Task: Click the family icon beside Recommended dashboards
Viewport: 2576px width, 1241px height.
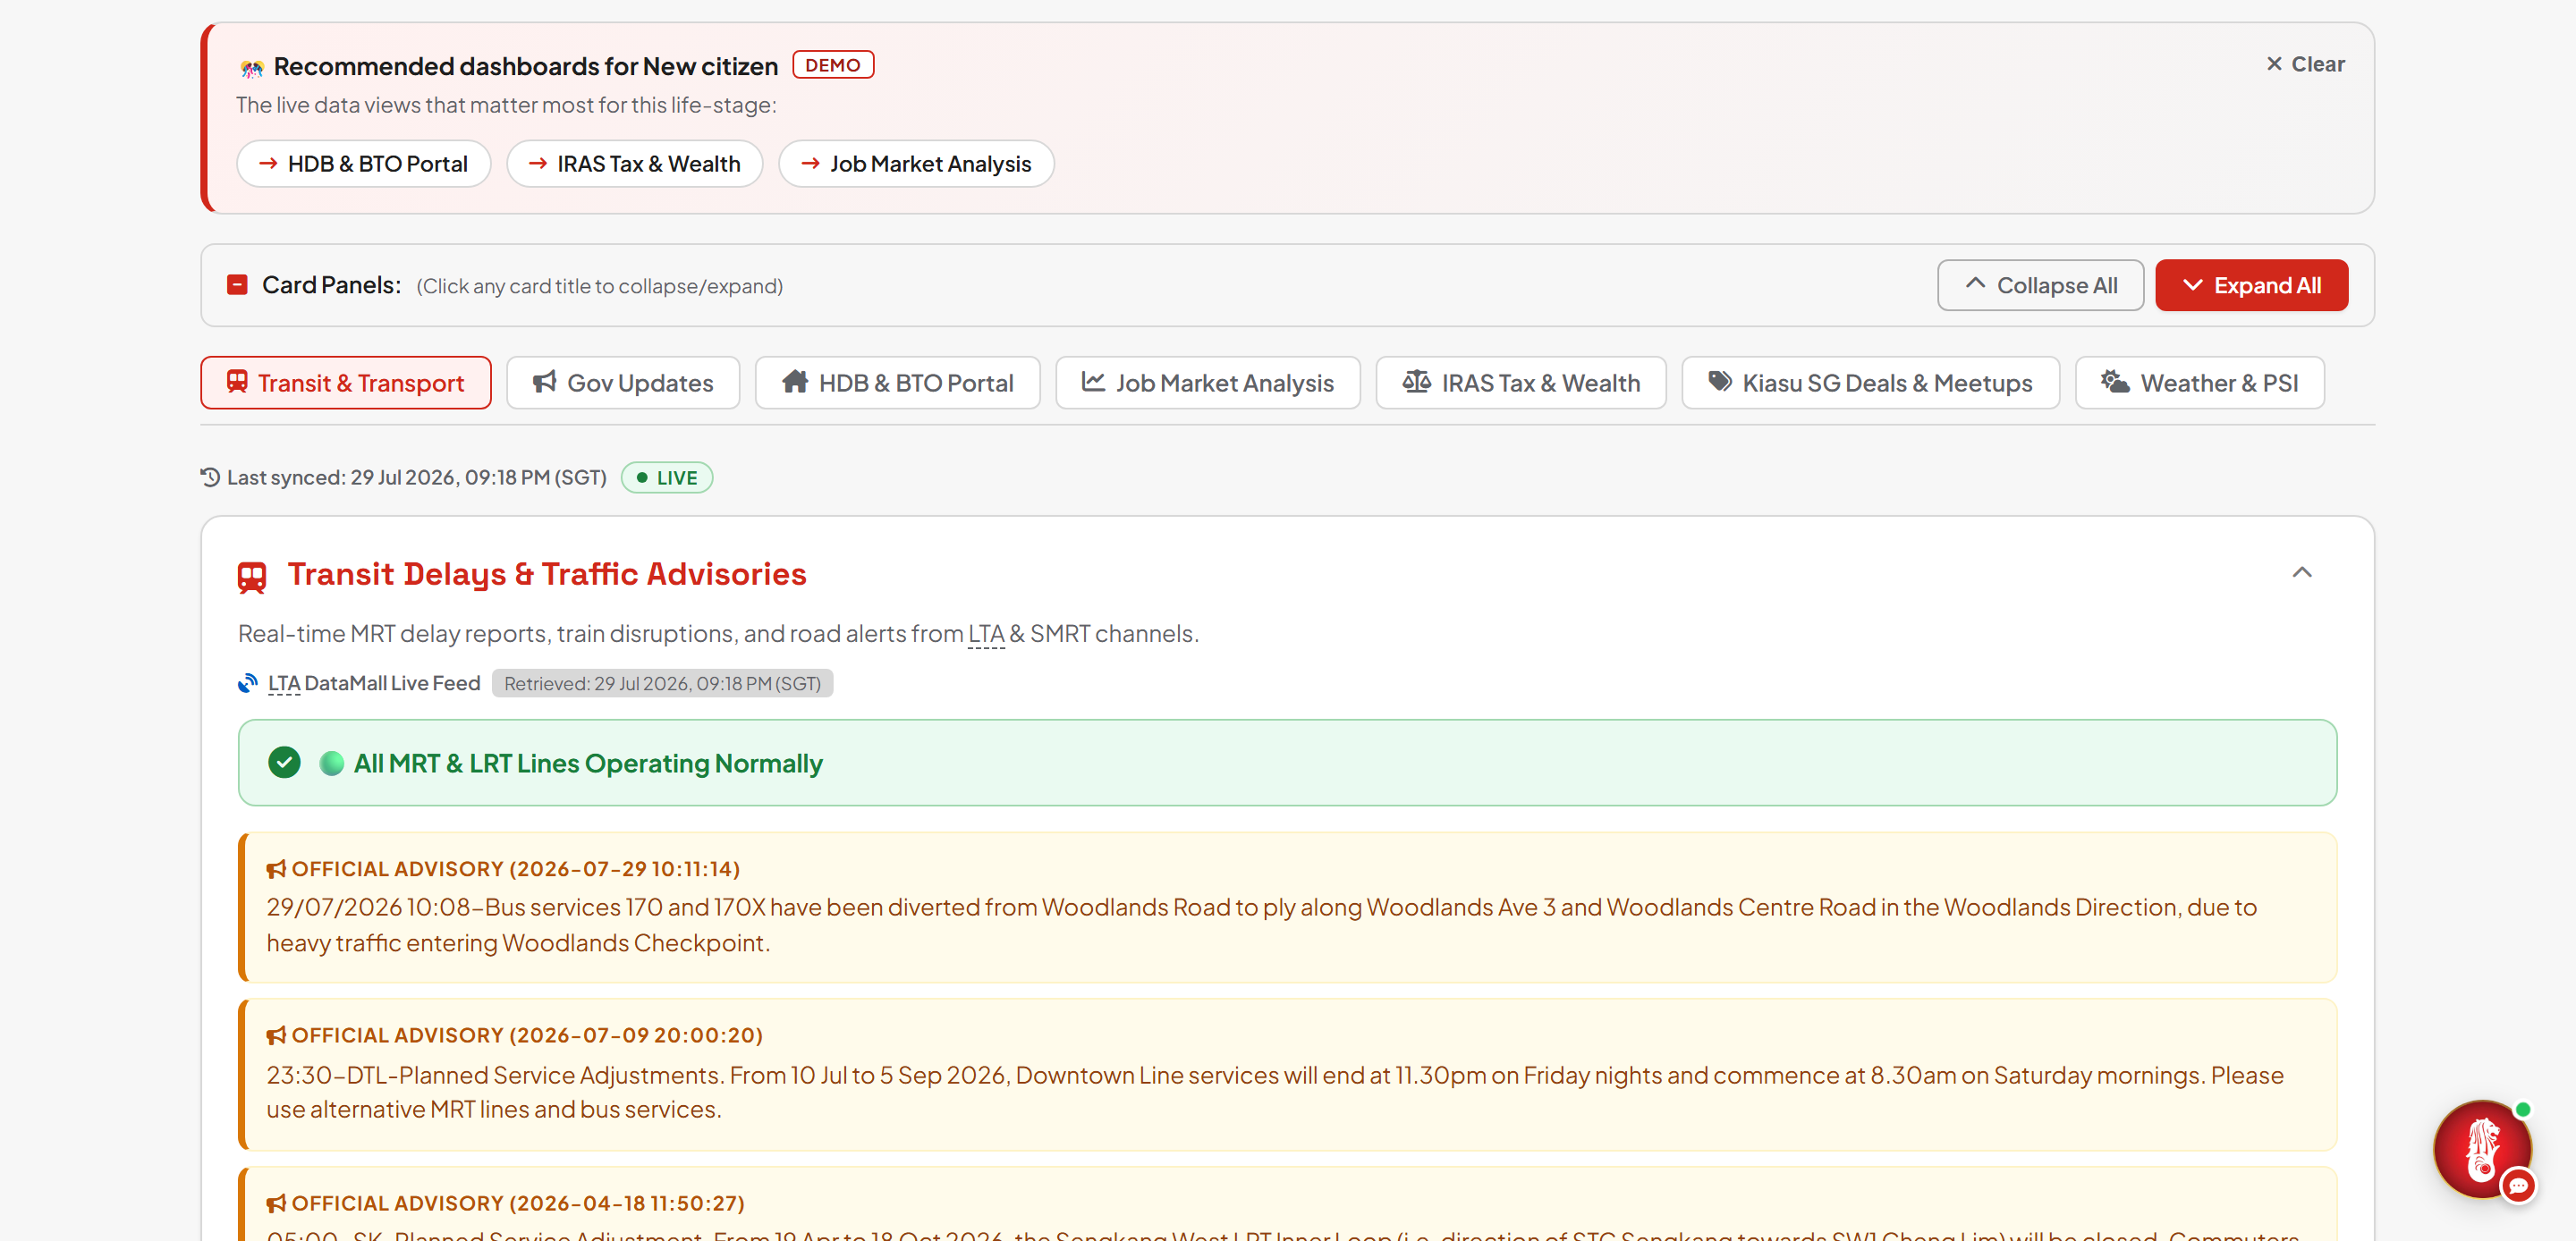Action: point(252,68)
